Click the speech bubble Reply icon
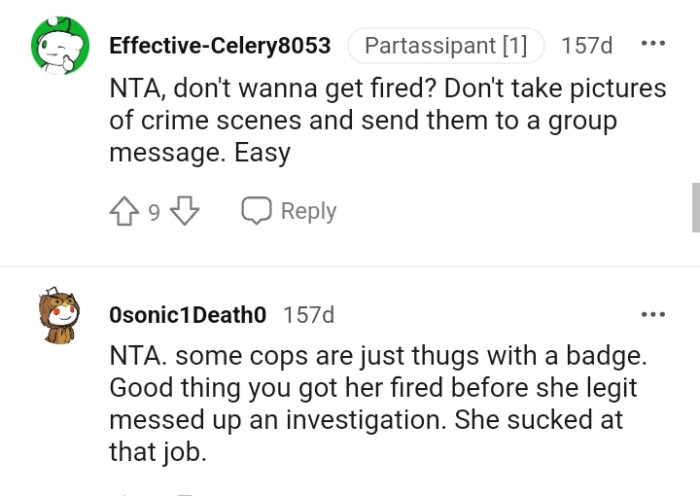 click(258, 211)
